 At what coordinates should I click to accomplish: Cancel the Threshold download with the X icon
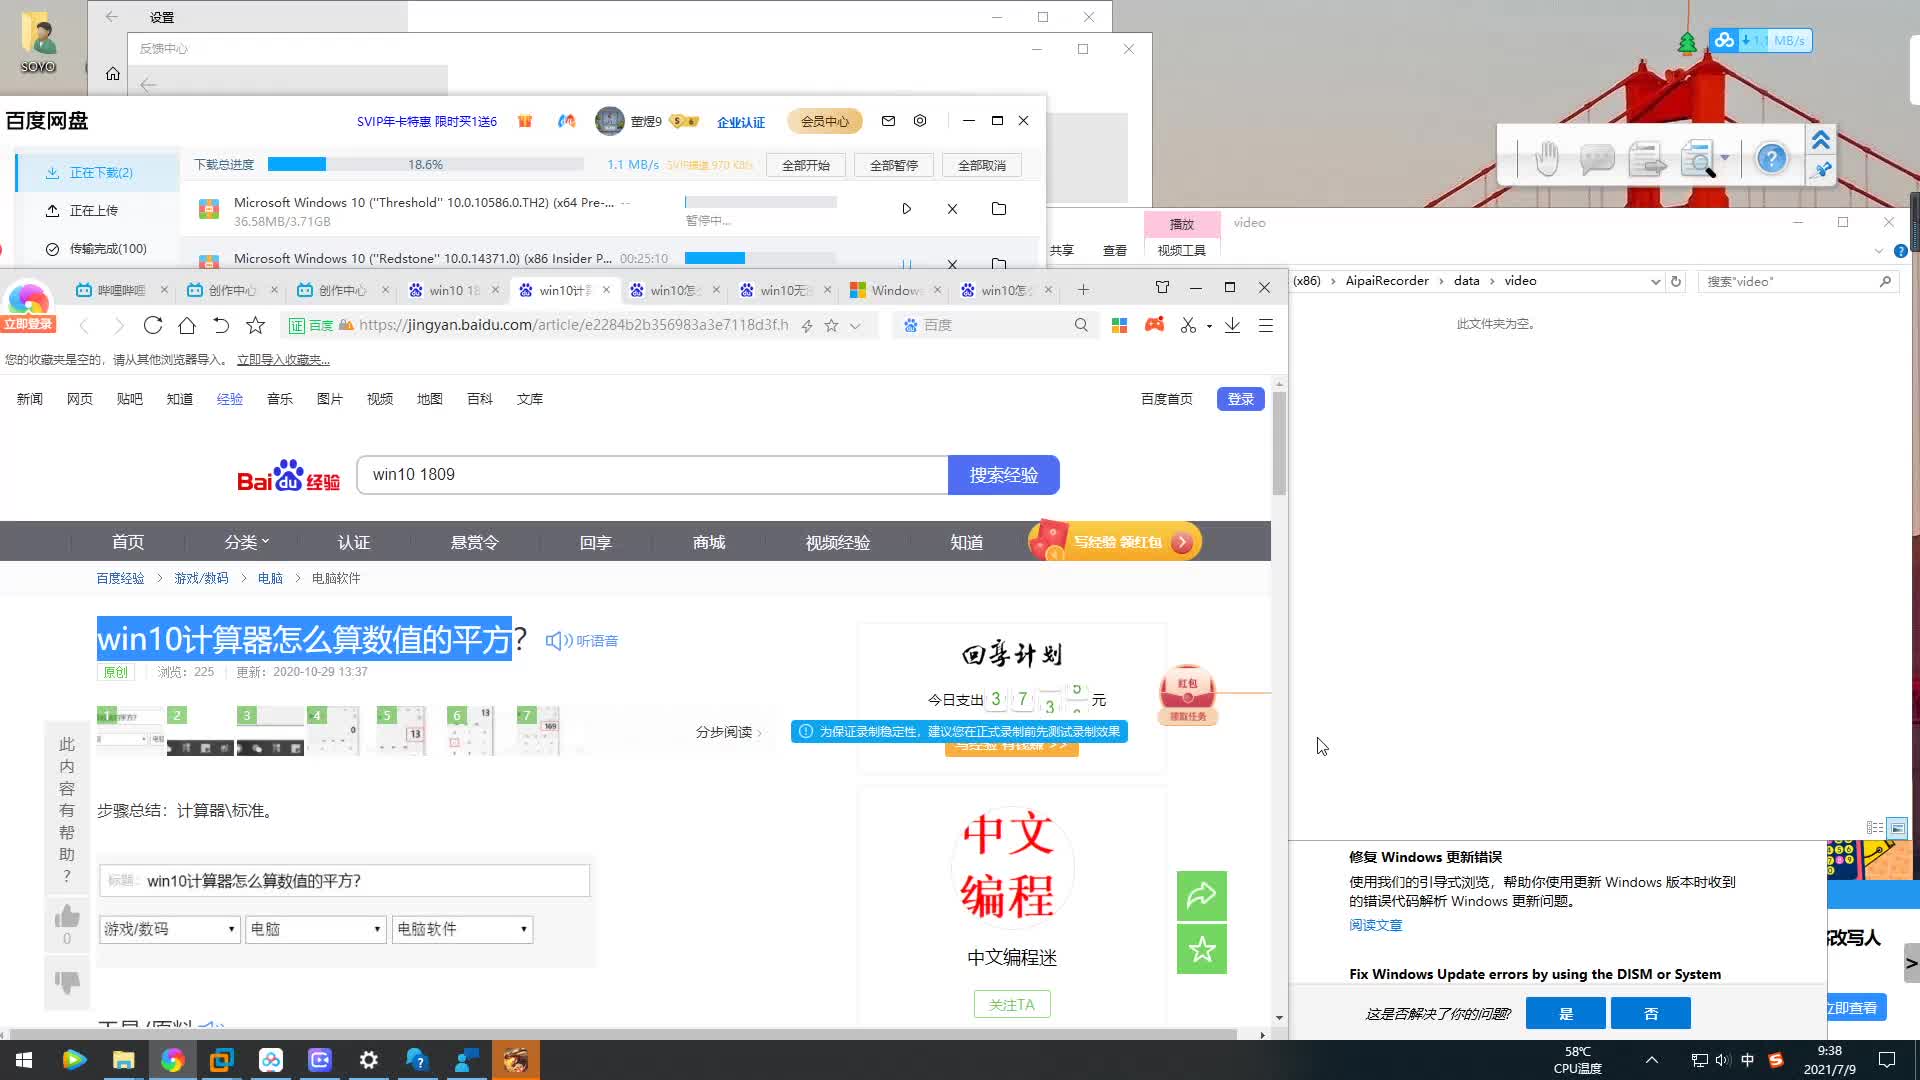(952, 209)
